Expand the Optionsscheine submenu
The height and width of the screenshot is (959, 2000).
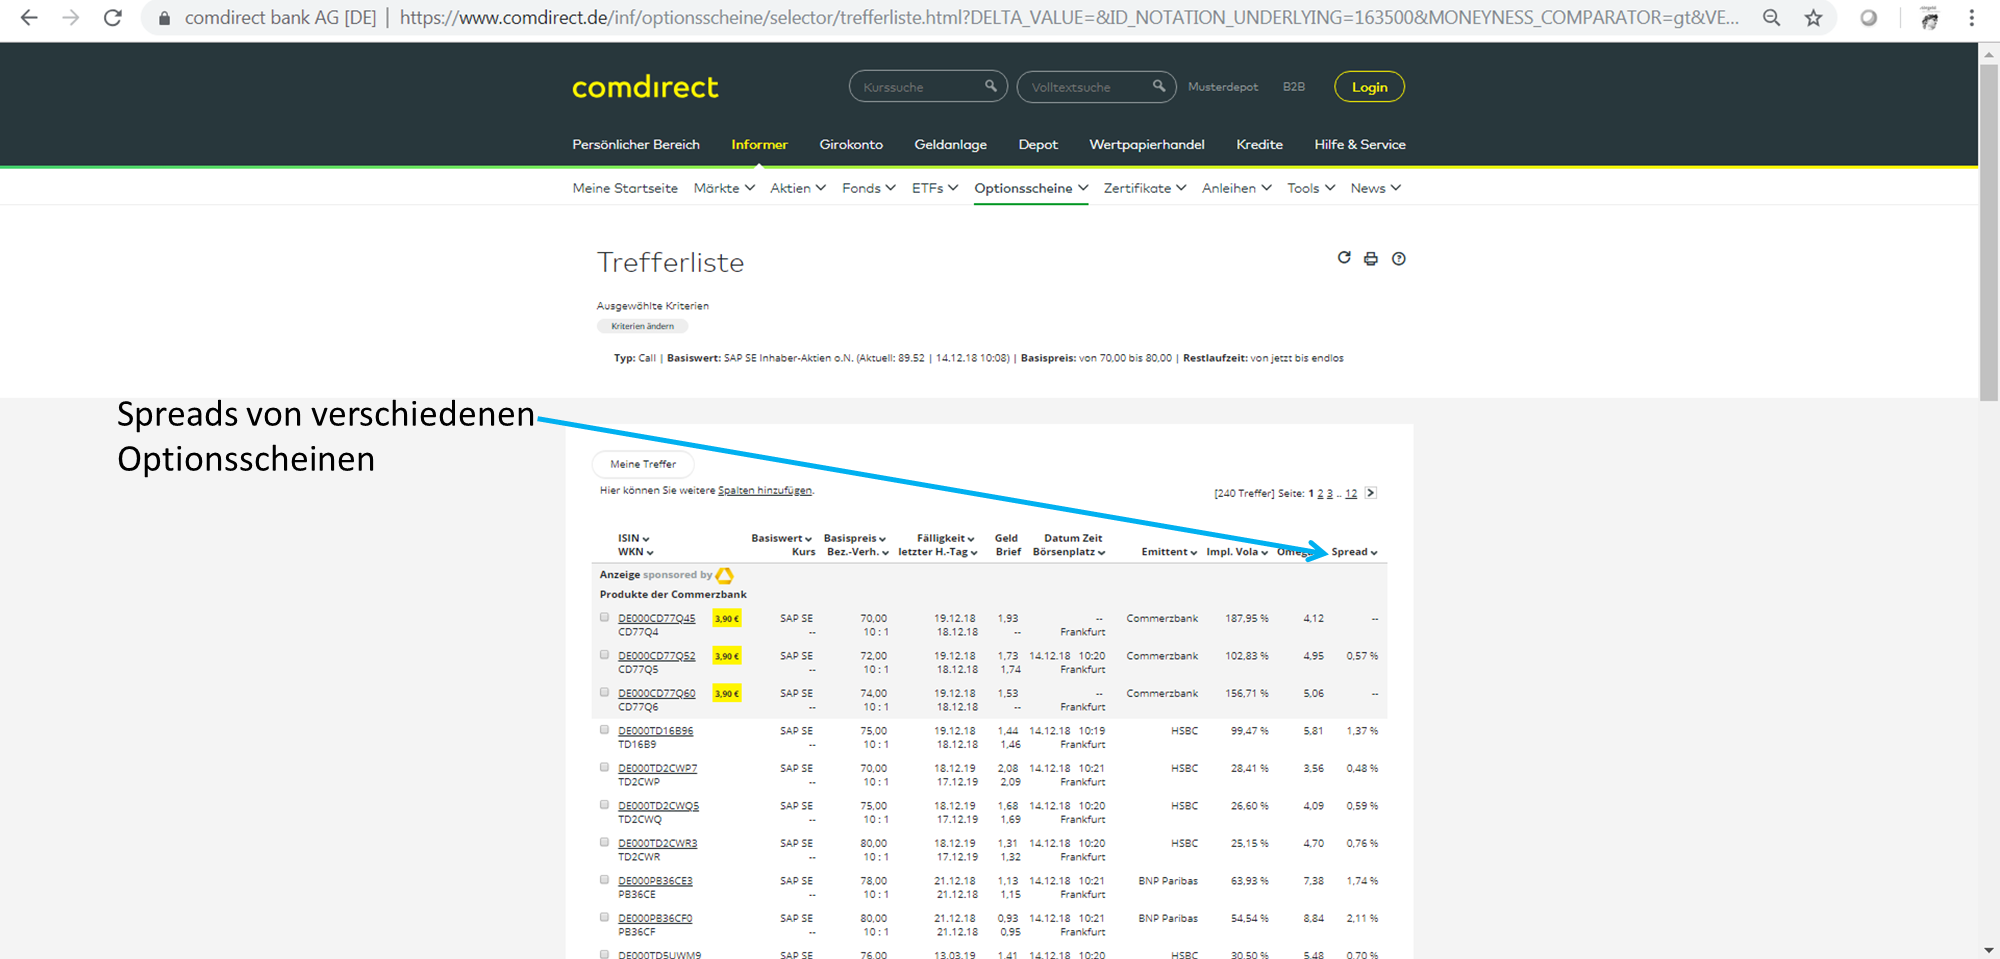pos(1030,188)
